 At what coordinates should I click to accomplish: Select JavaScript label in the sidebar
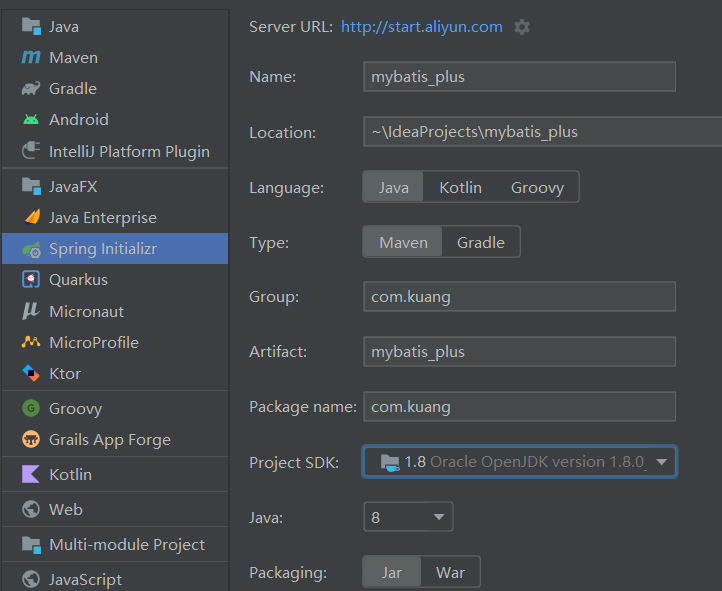coord(86,579)
